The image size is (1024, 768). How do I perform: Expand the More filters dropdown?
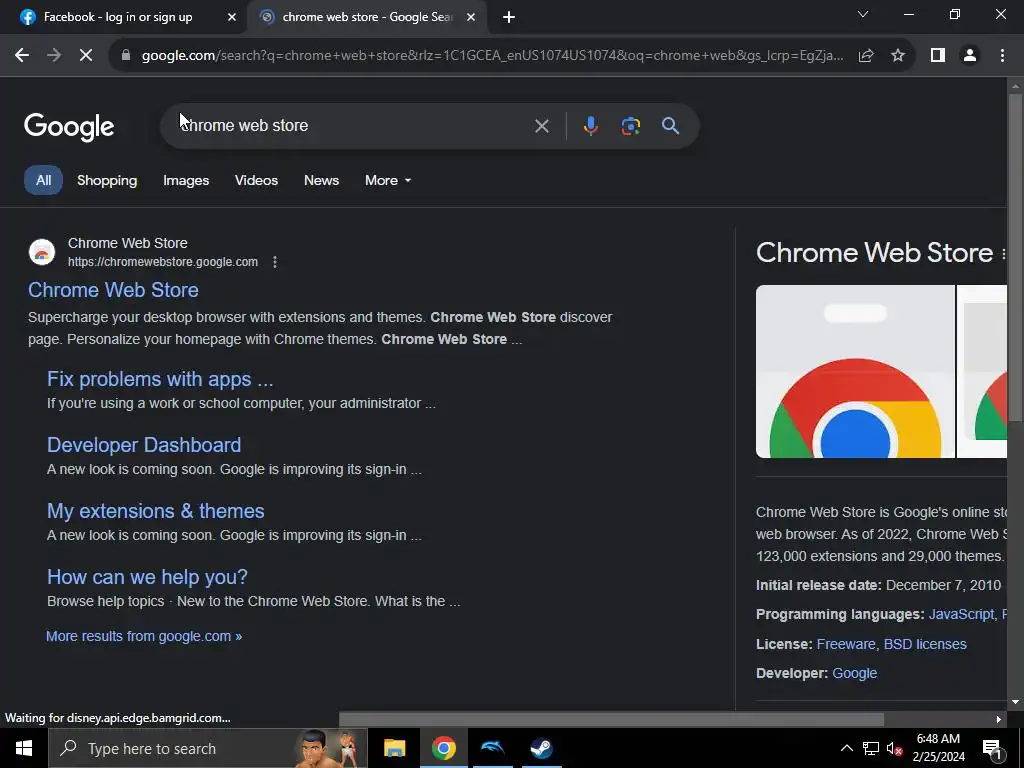click(x=388, y=180)
